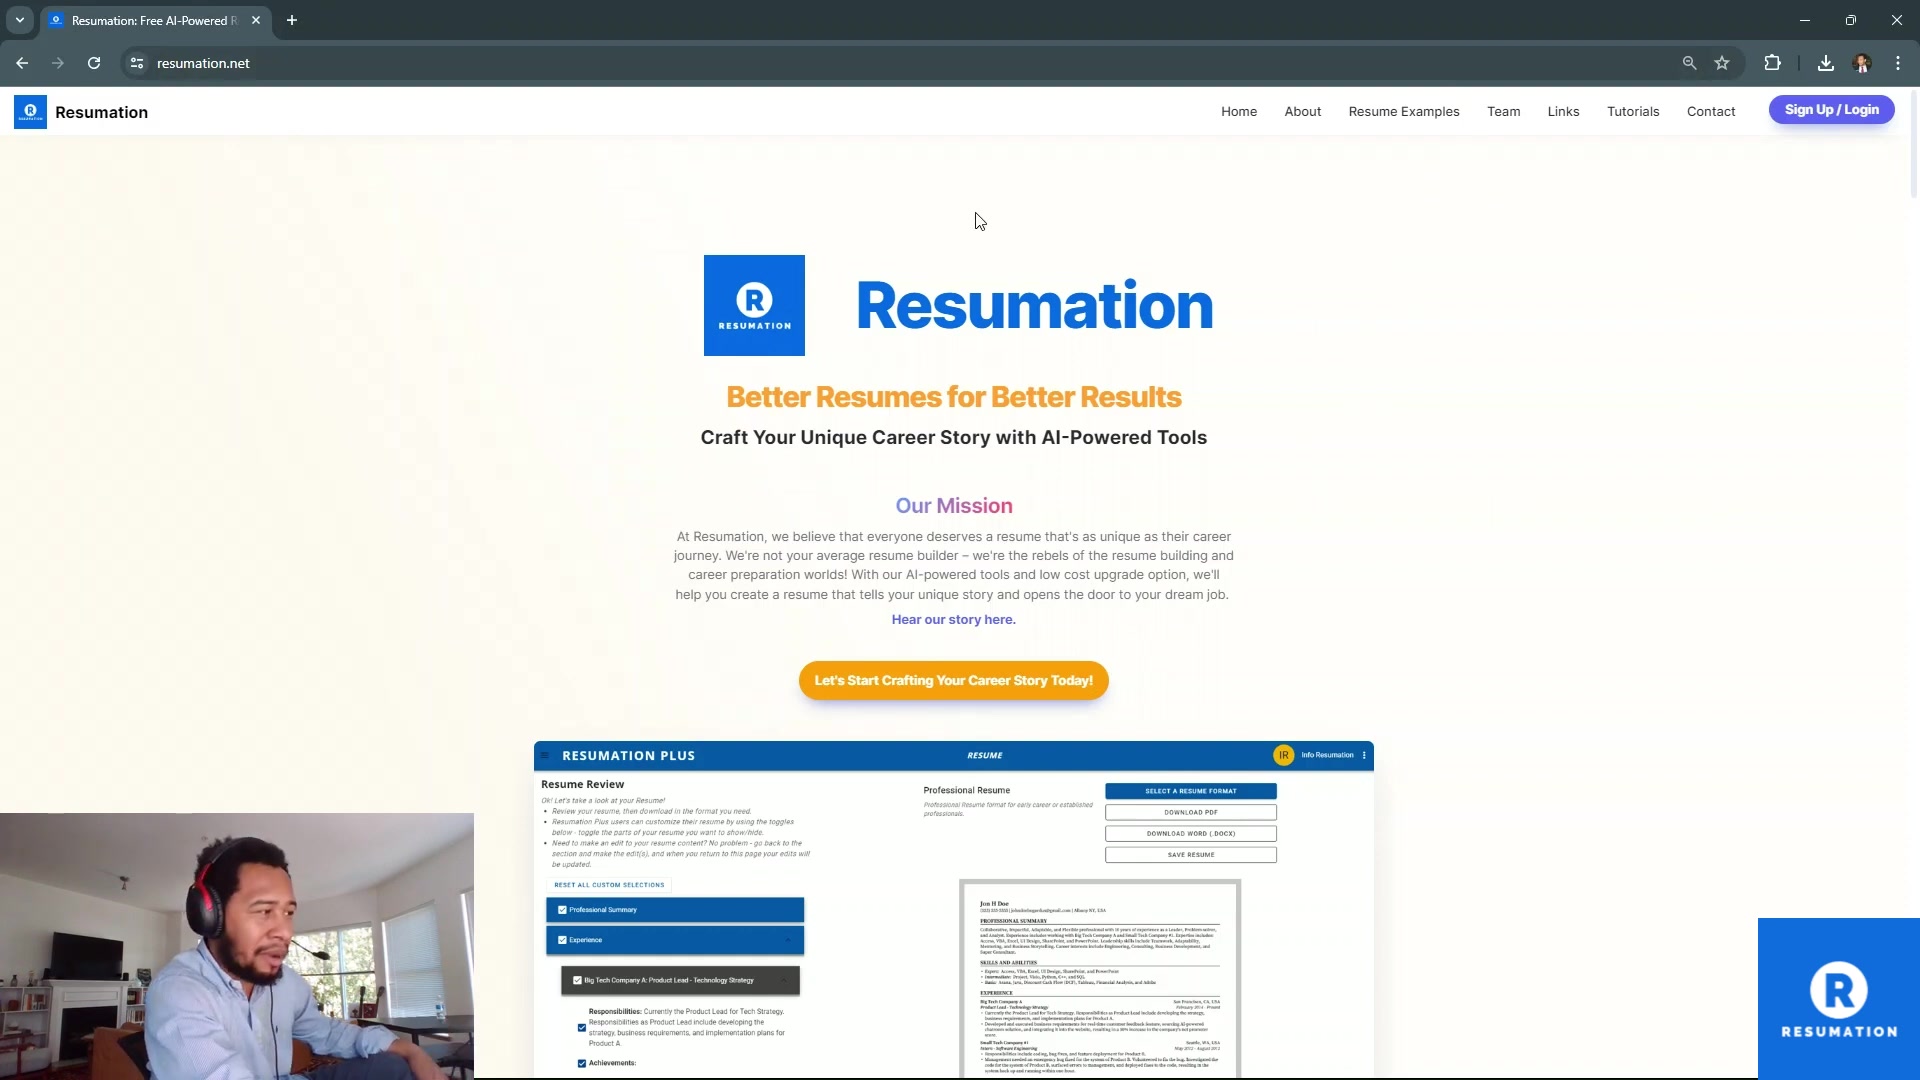Open the Chrome three-dot menu
1920x1080 pixels.
1898,63
